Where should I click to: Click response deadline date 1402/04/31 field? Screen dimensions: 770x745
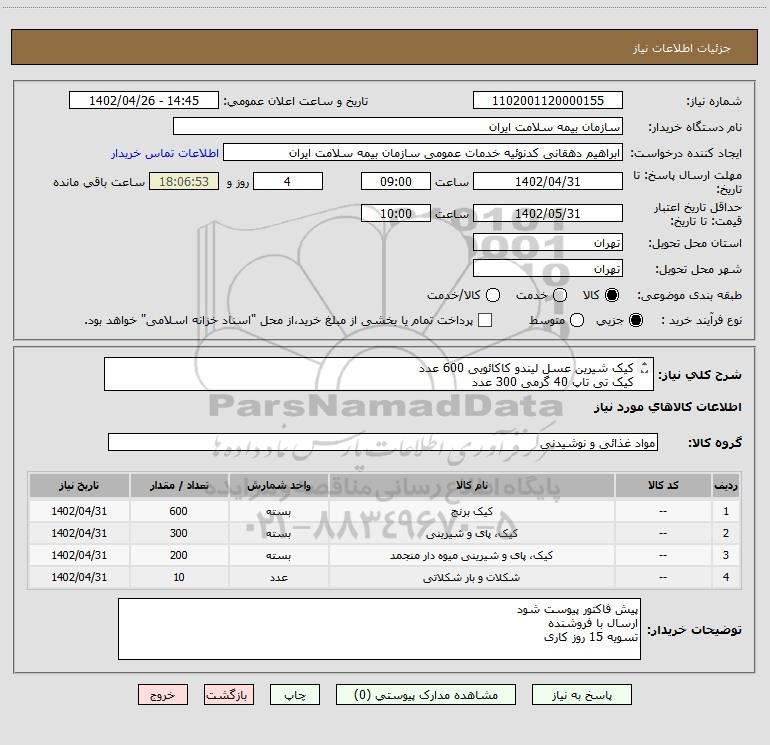548,181
